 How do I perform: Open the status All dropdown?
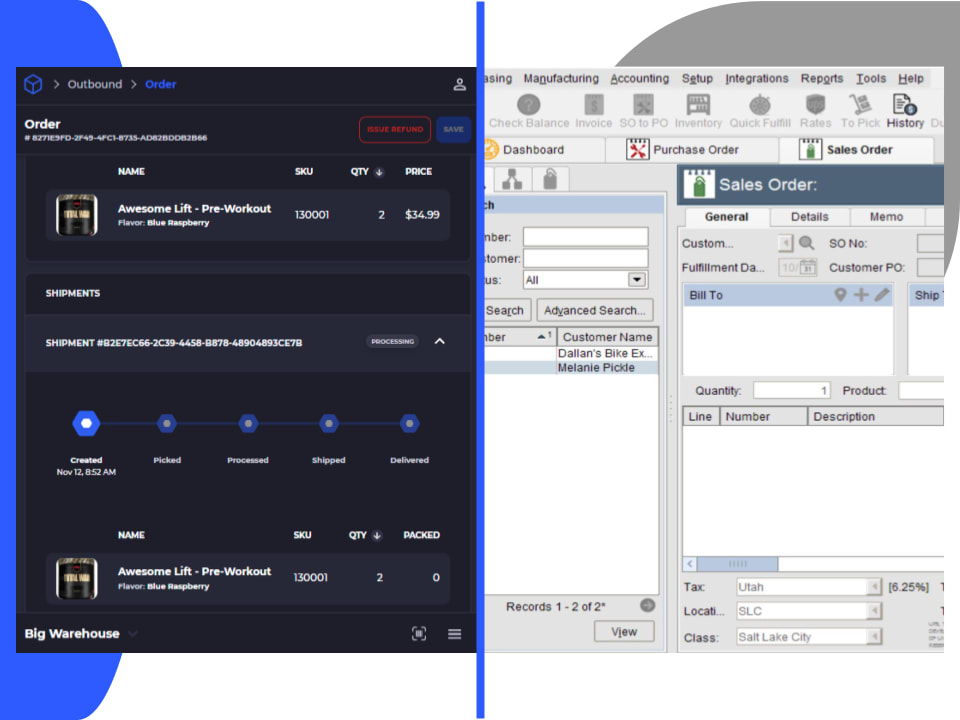(x=637, y=280)
